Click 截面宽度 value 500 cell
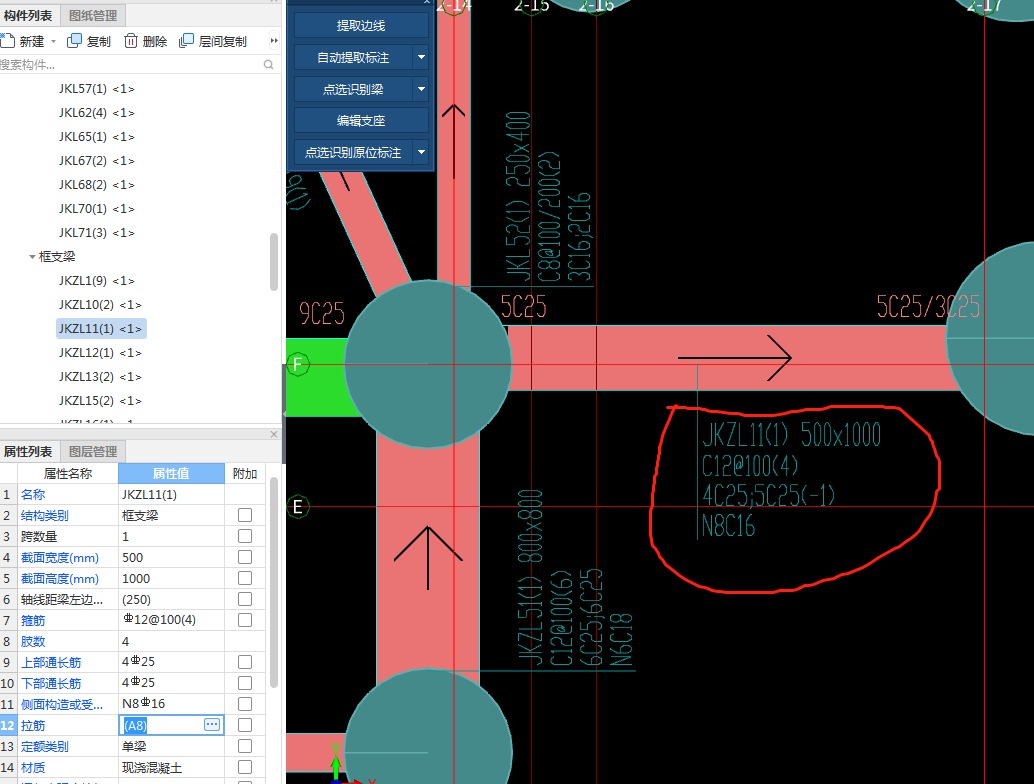Screen dimensions: 1034x784 click(x=171, y=558)
